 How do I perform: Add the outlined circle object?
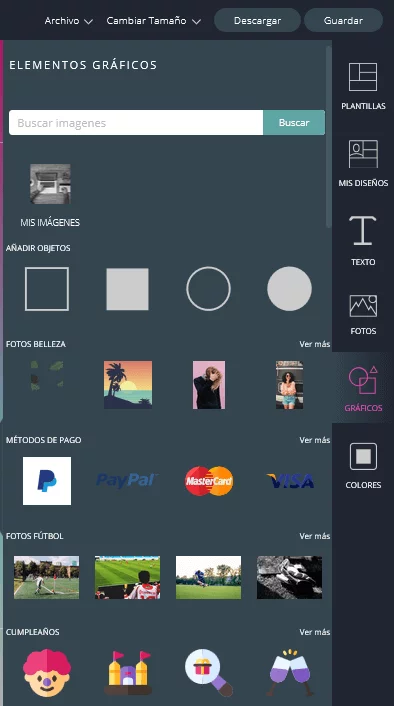point(208,289)
